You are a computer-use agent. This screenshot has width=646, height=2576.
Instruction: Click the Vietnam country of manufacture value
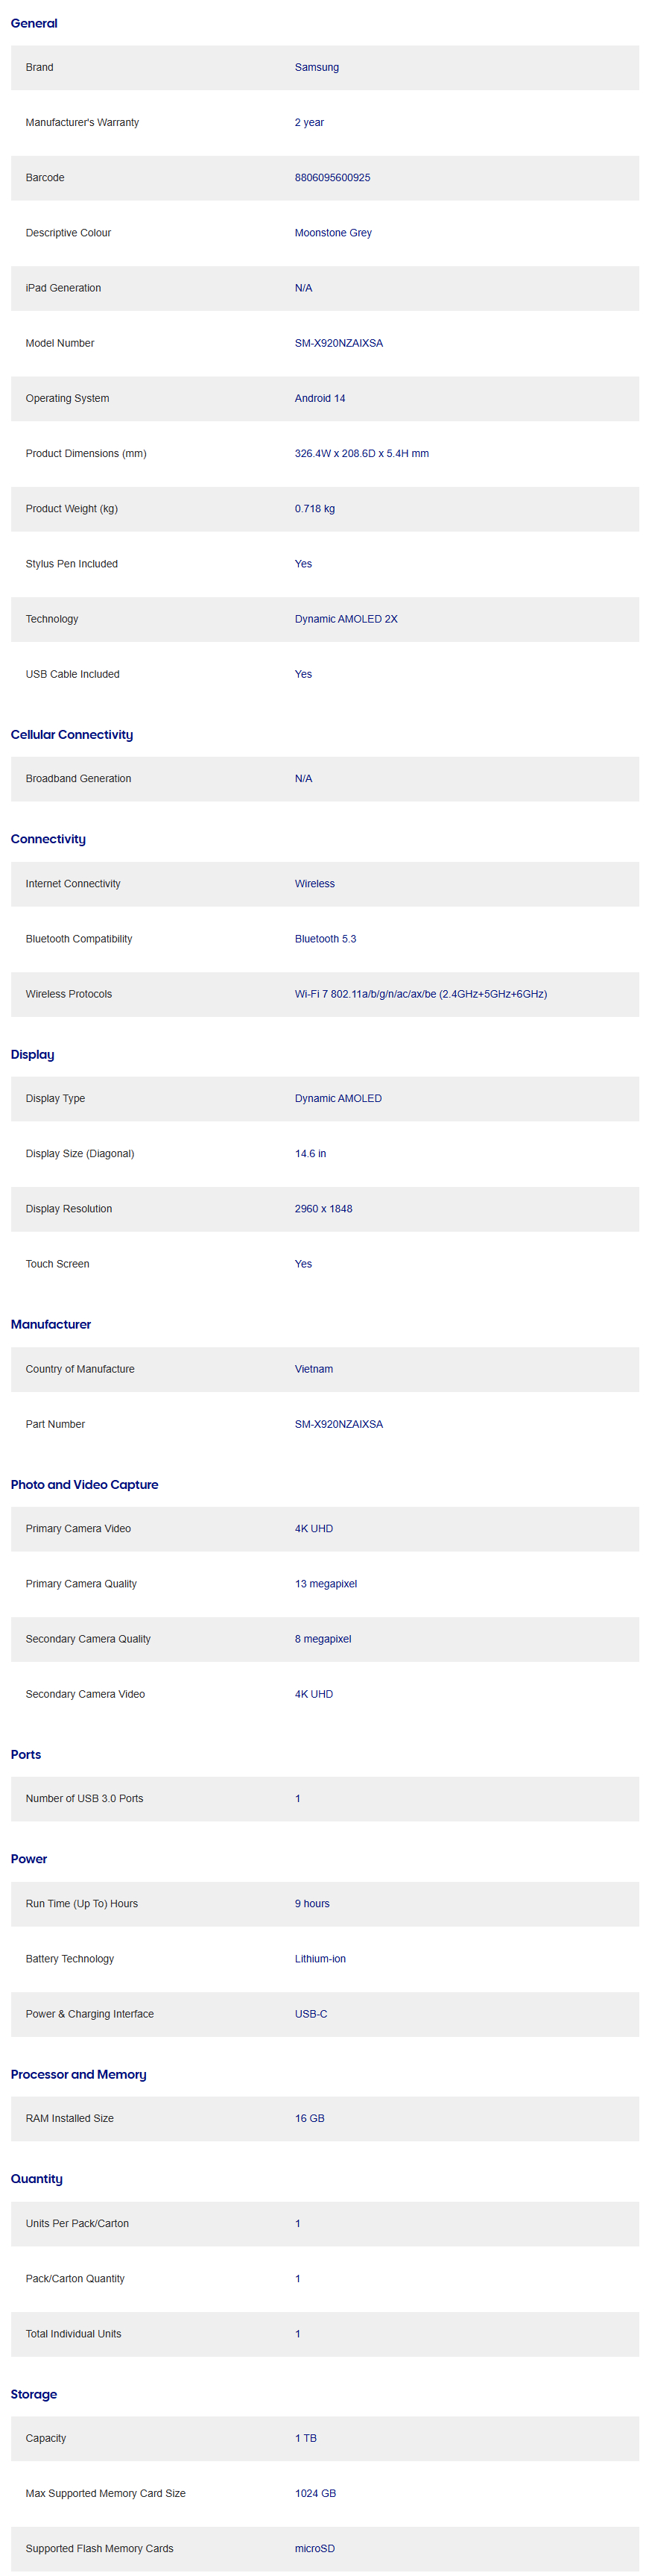tap(314, 1369)
